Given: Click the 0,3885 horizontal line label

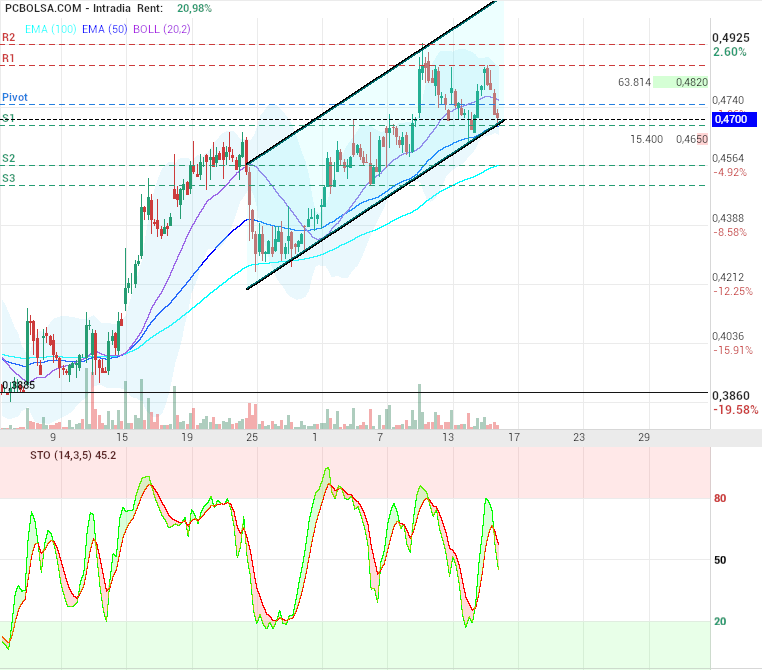Looking at the screenshot, I should pos(18,385).
